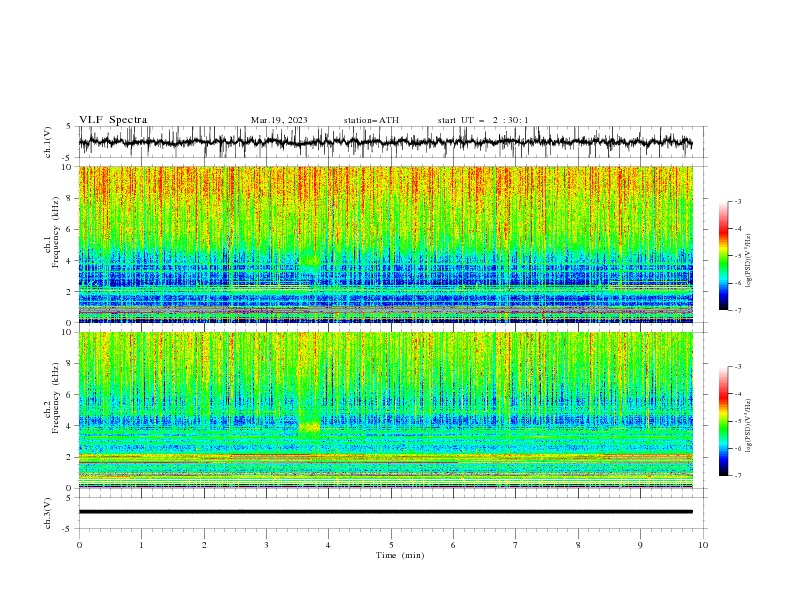Click time axis tick label "7"
The height and width of the screenshot is (612, 792).
pyautogui.click(x=516, y=545)
